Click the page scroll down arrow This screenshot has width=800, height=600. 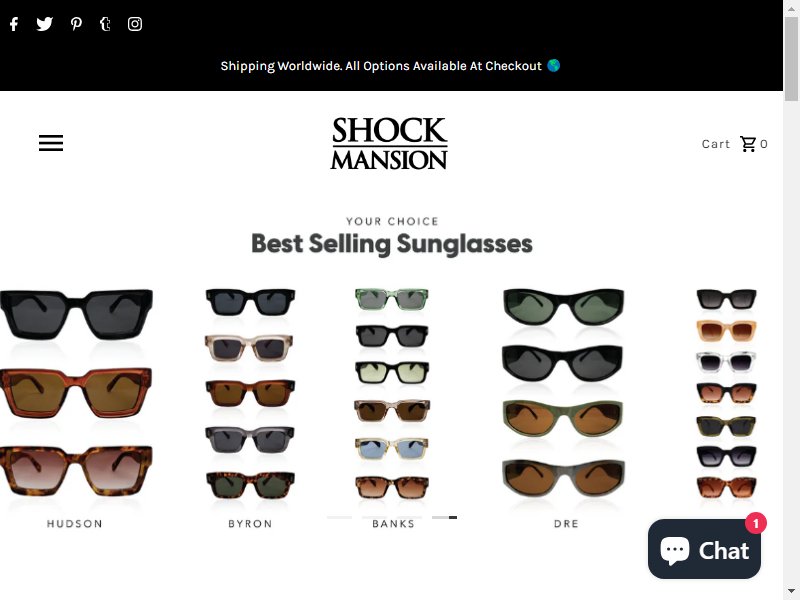[791, 594]
